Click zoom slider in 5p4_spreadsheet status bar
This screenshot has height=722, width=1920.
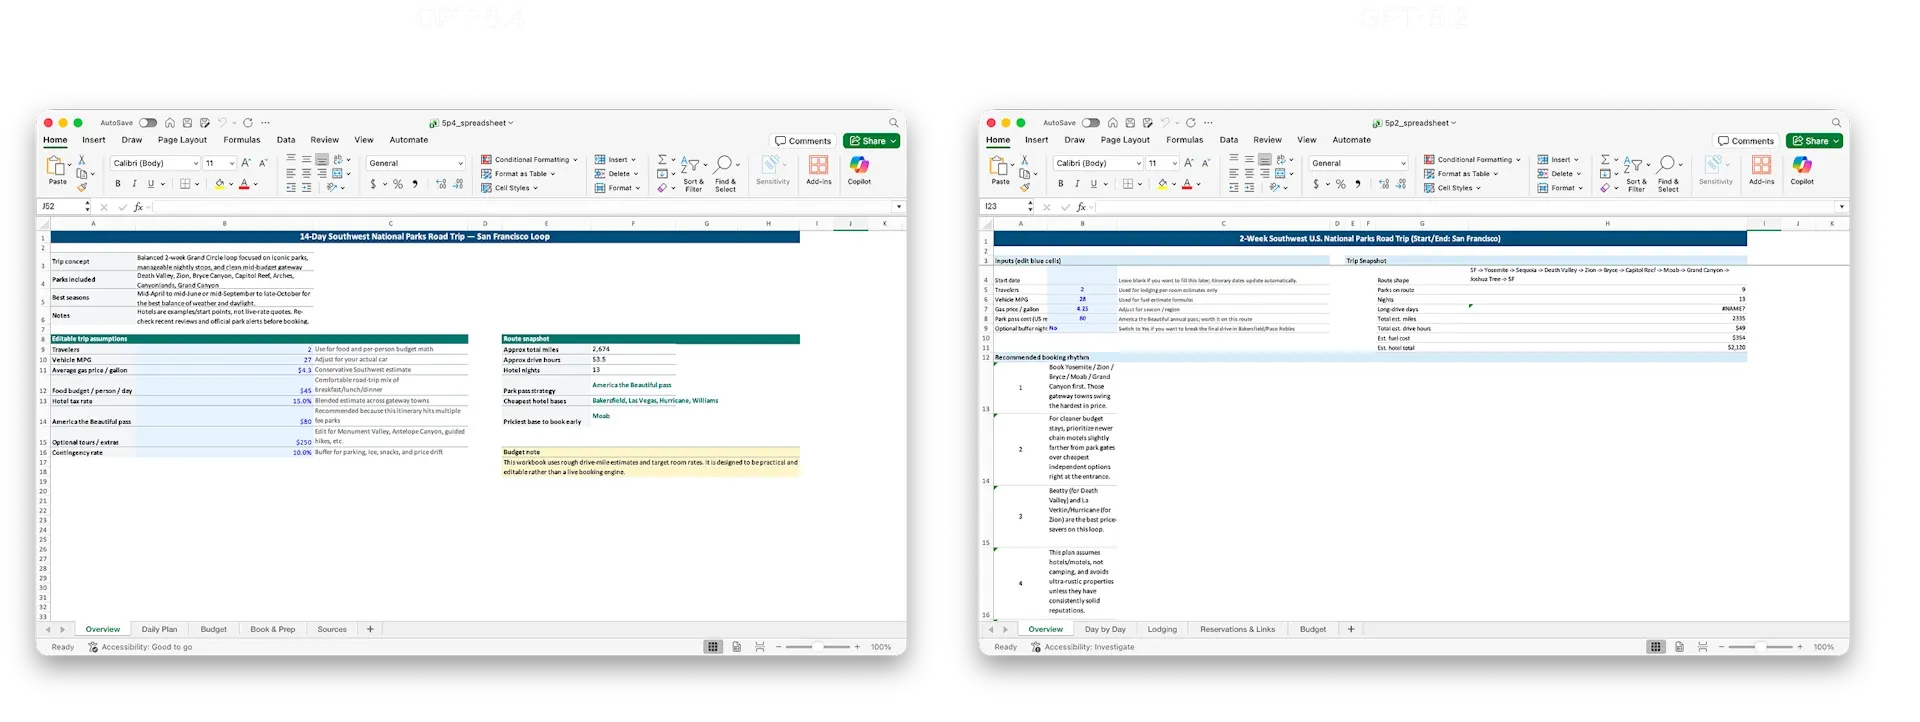[818, 647]
